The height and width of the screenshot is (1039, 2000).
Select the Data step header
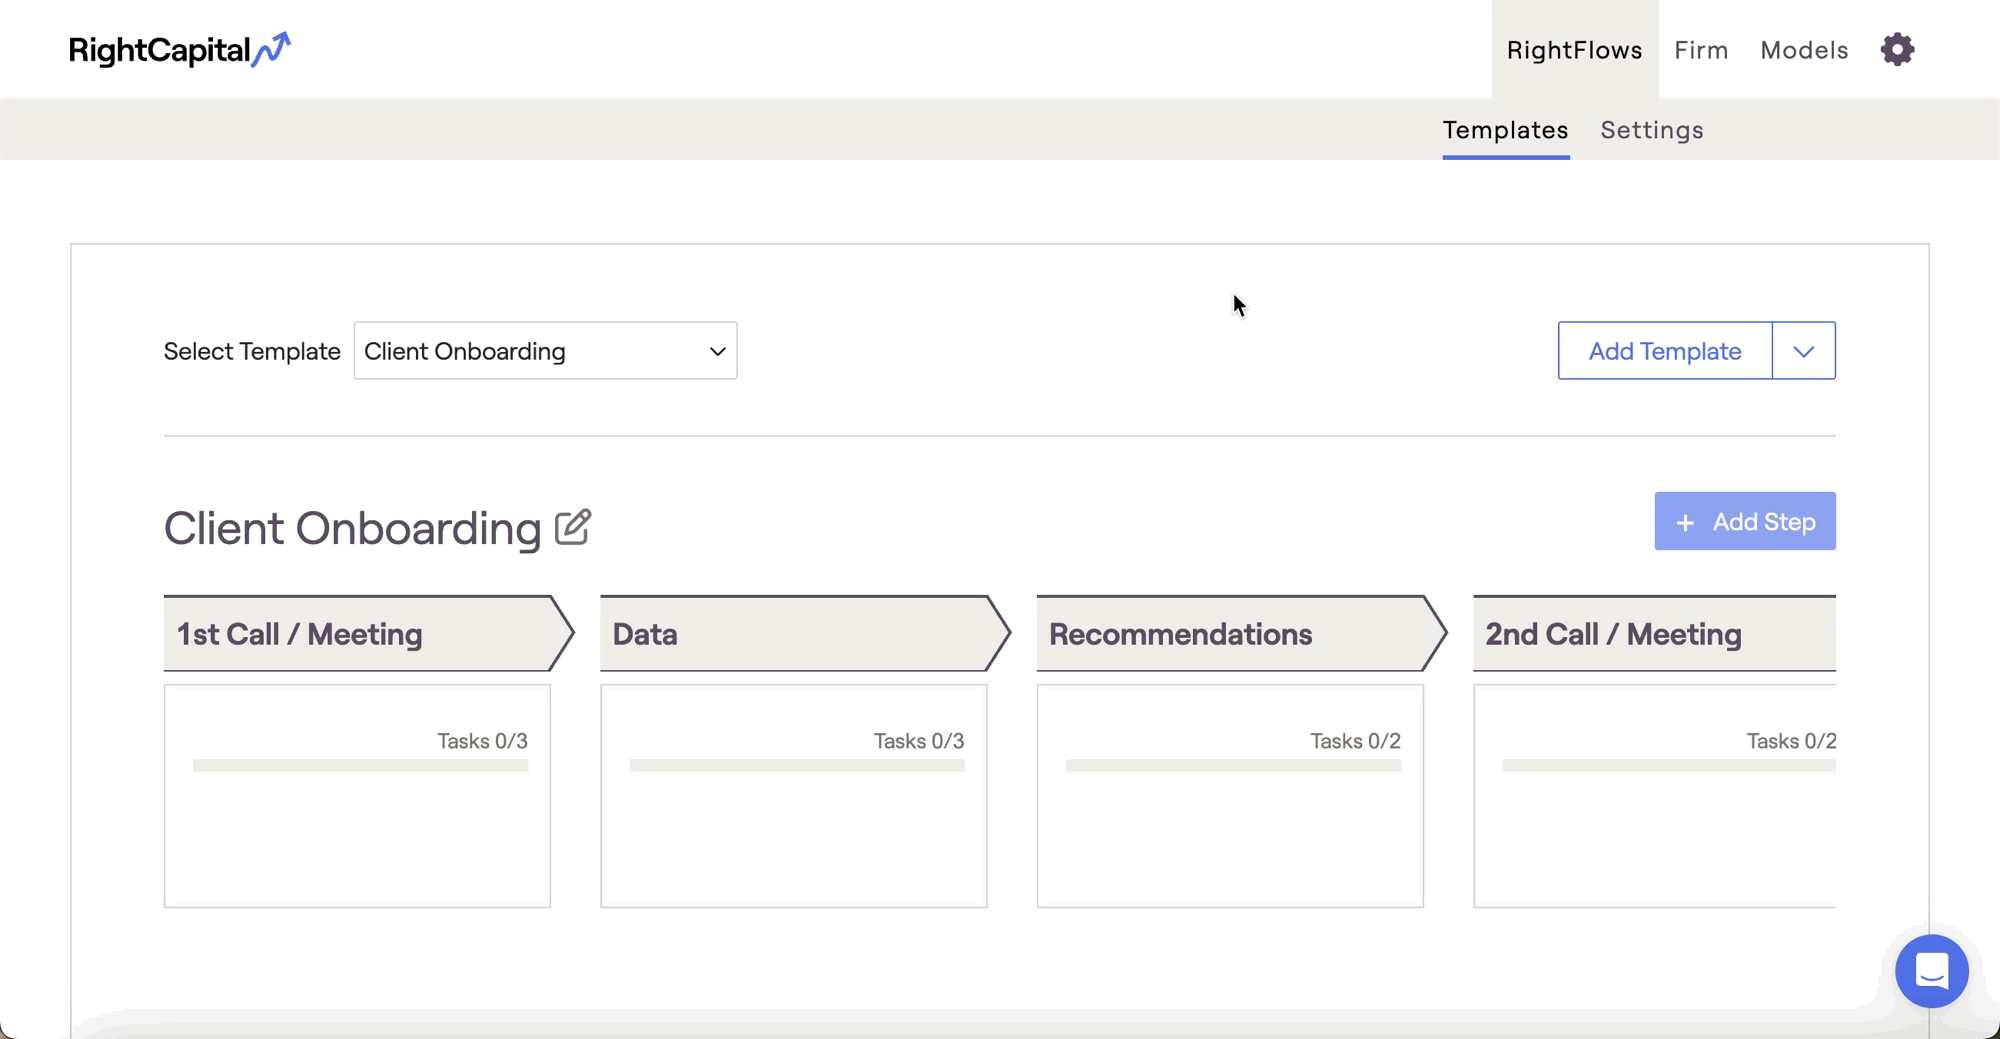click(797, 634)
